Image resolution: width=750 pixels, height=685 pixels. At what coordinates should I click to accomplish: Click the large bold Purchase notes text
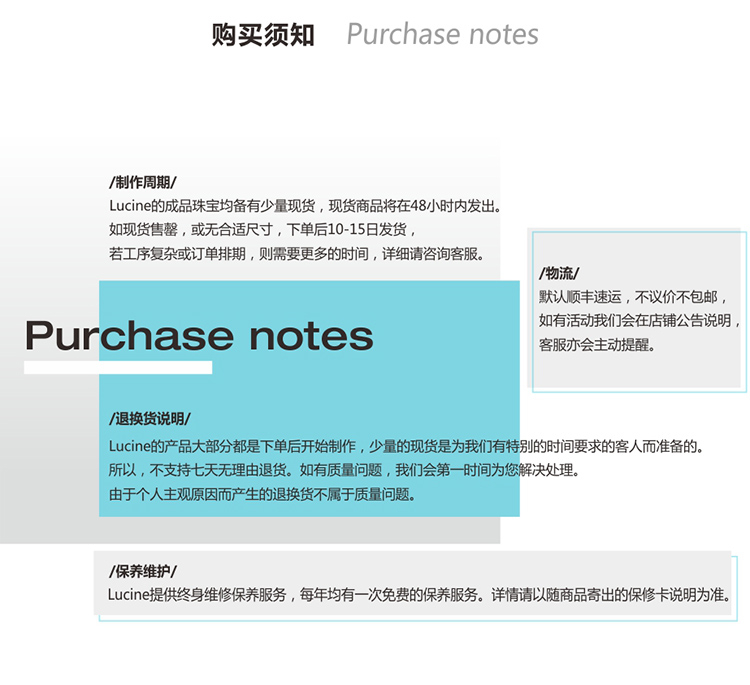click(198, 336)
